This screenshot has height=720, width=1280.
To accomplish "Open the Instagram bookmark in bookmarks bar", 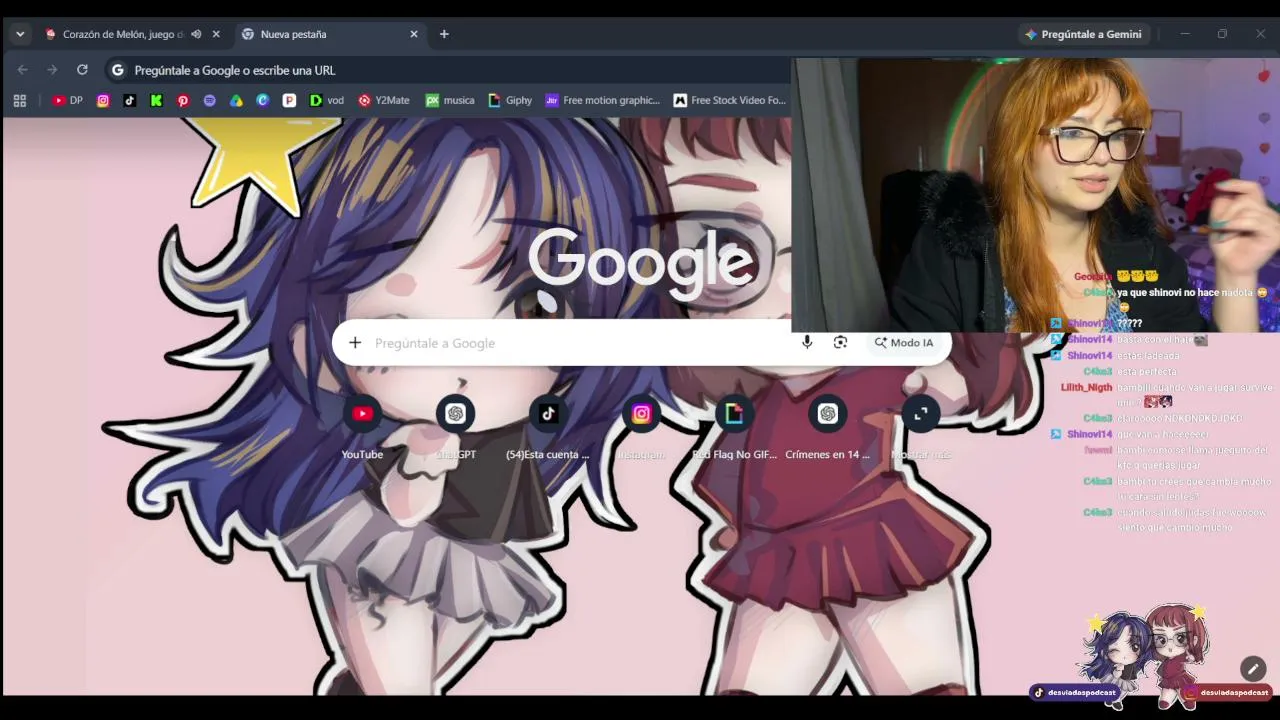I will coord(103,100).
